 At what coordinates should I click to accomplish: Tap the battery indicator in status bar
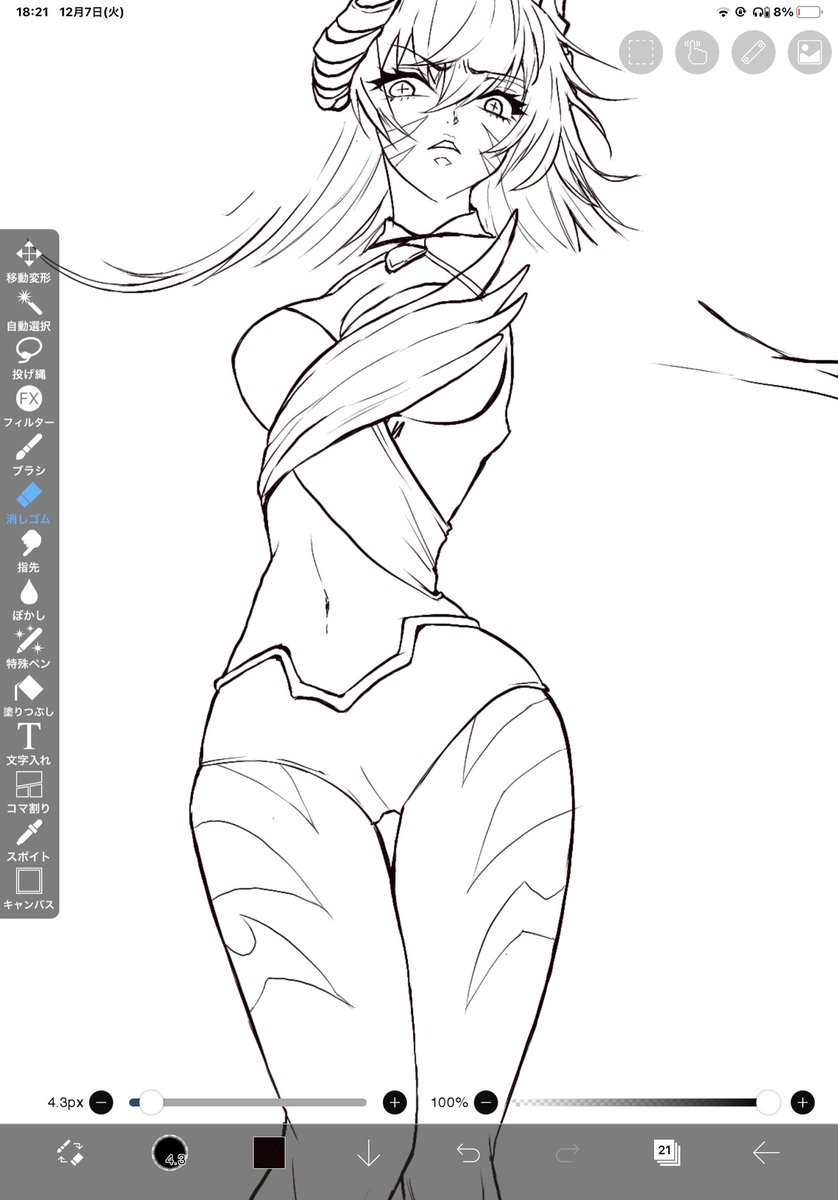pos(811,12)
